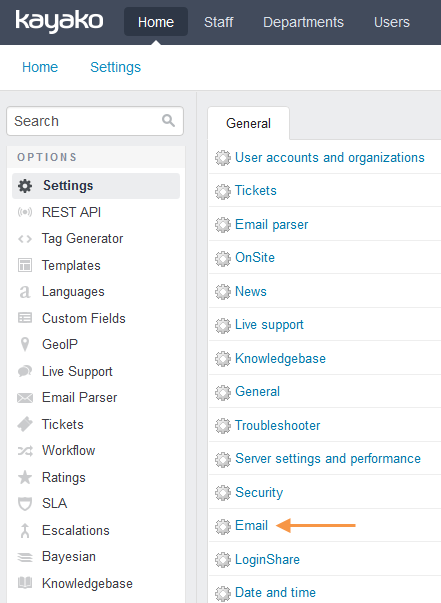441x603 pixels.
Task: Open Ratings using the star icon
Action: [x=25, y=477]
